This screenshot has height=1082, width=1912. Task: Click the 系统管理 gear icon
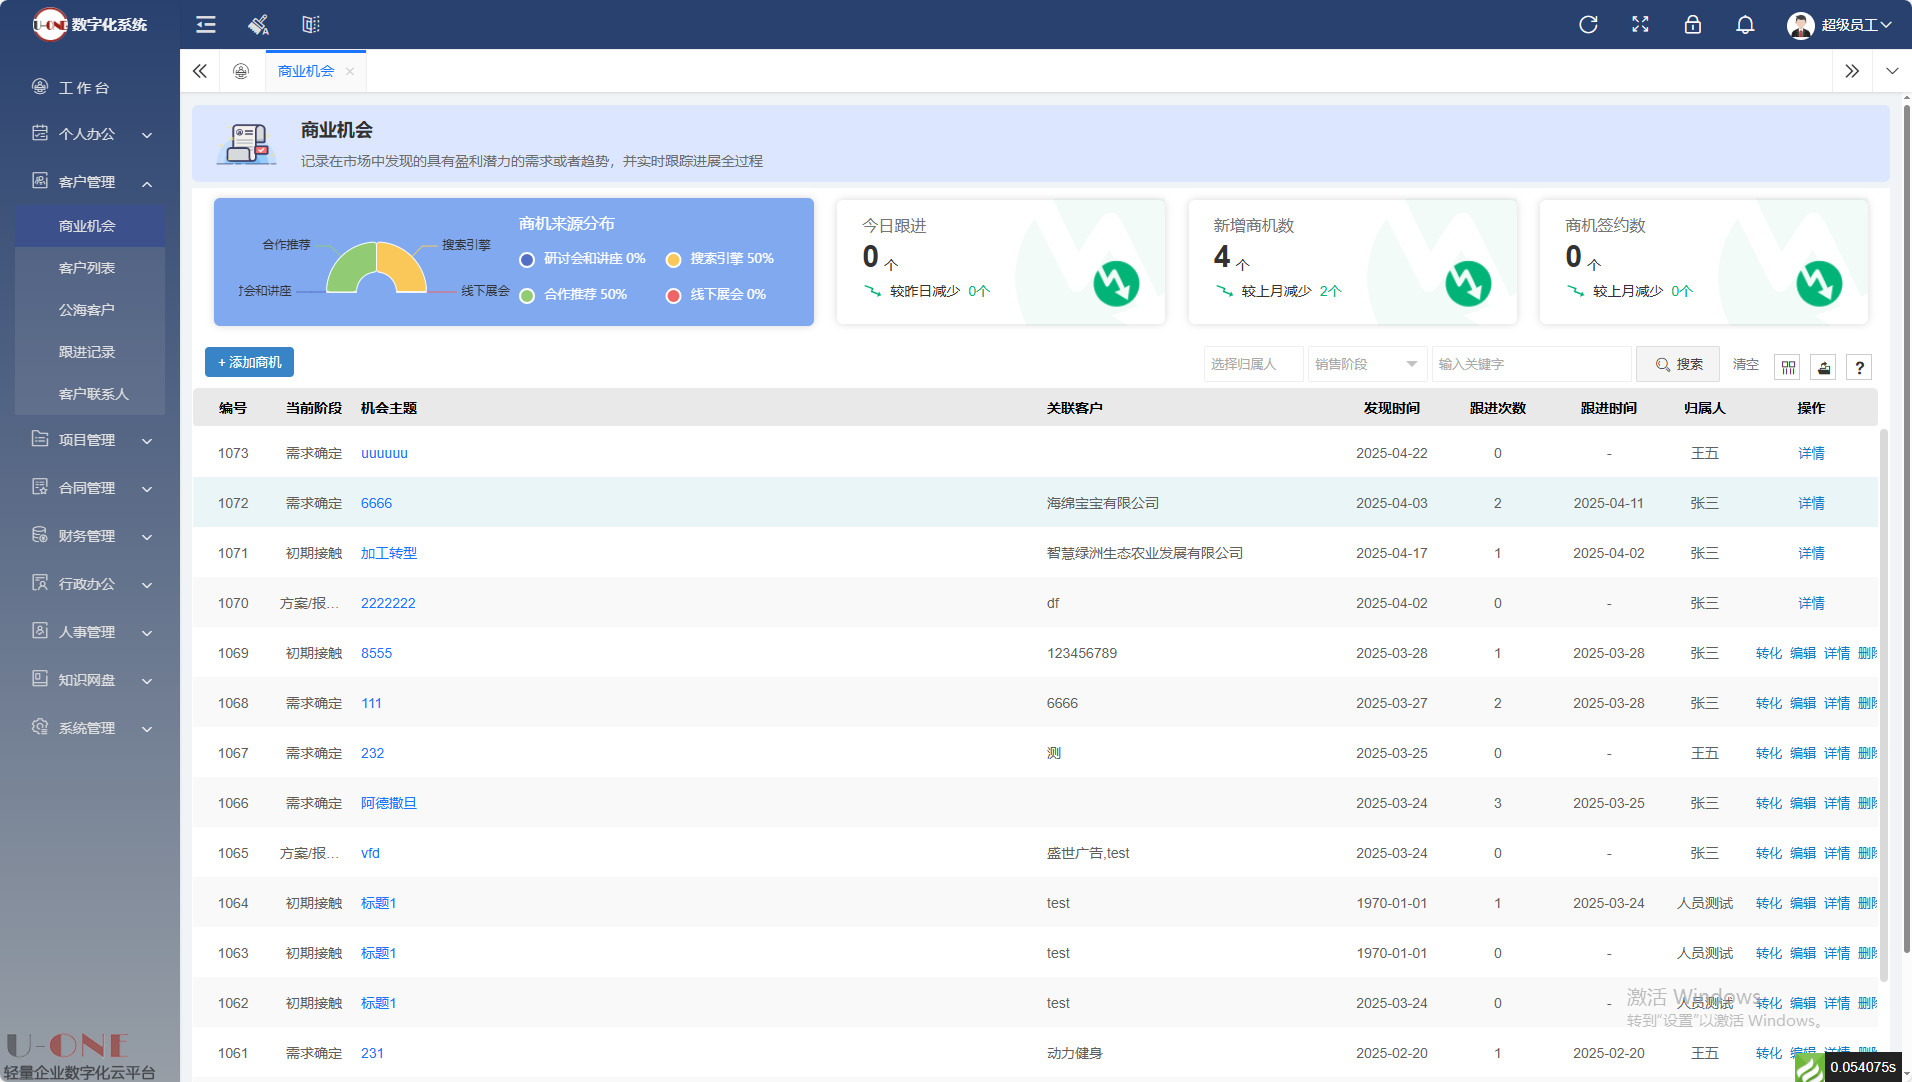(40, 727)
